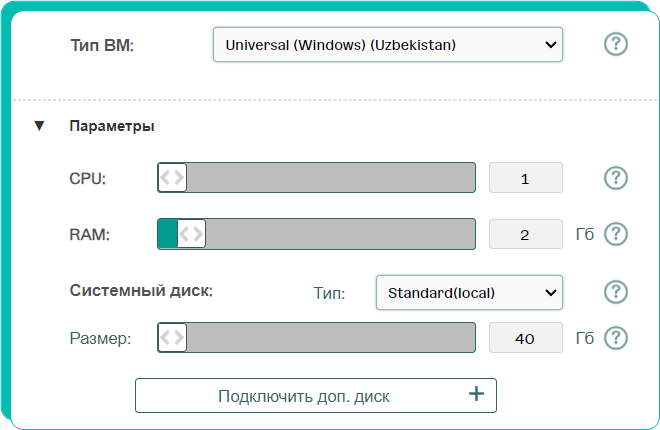Focus the RAM value field showing 2

(525, 234)
